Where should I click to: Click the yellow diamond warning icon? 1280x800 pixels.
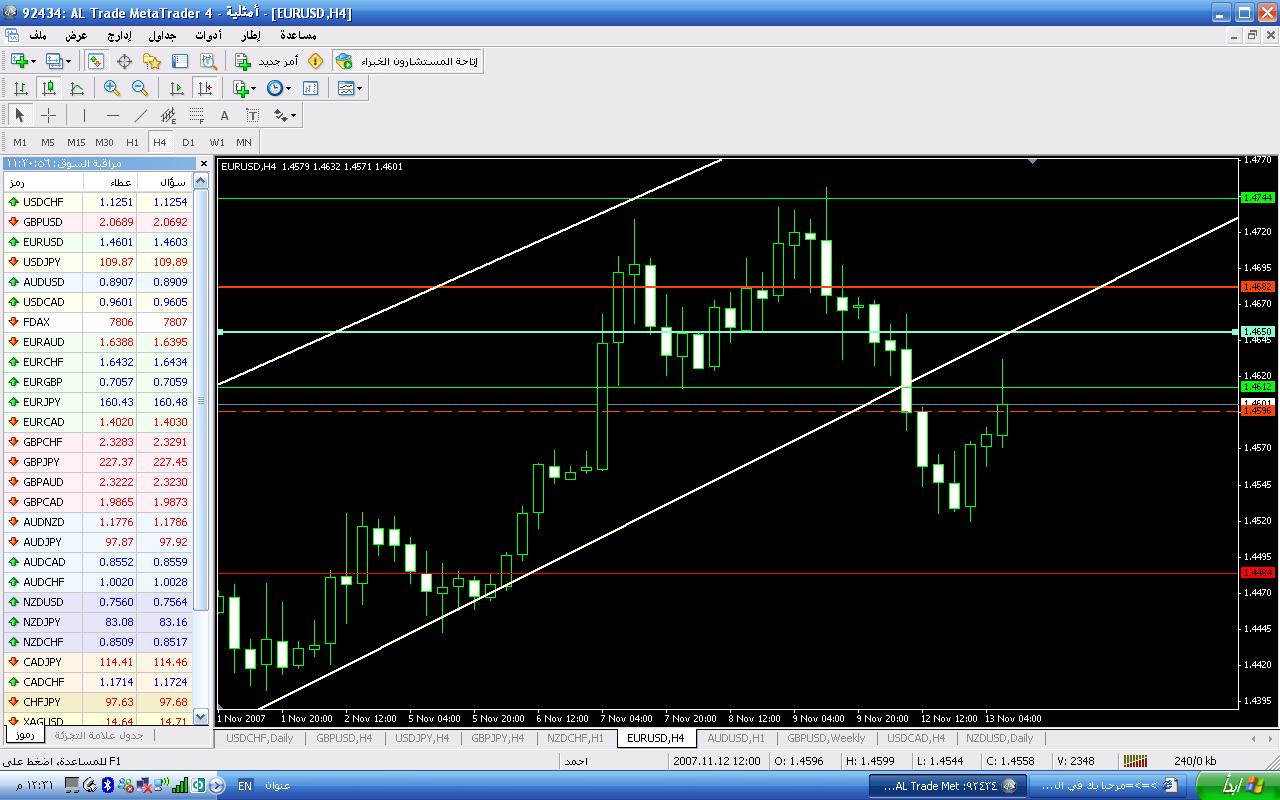point(316,61)
